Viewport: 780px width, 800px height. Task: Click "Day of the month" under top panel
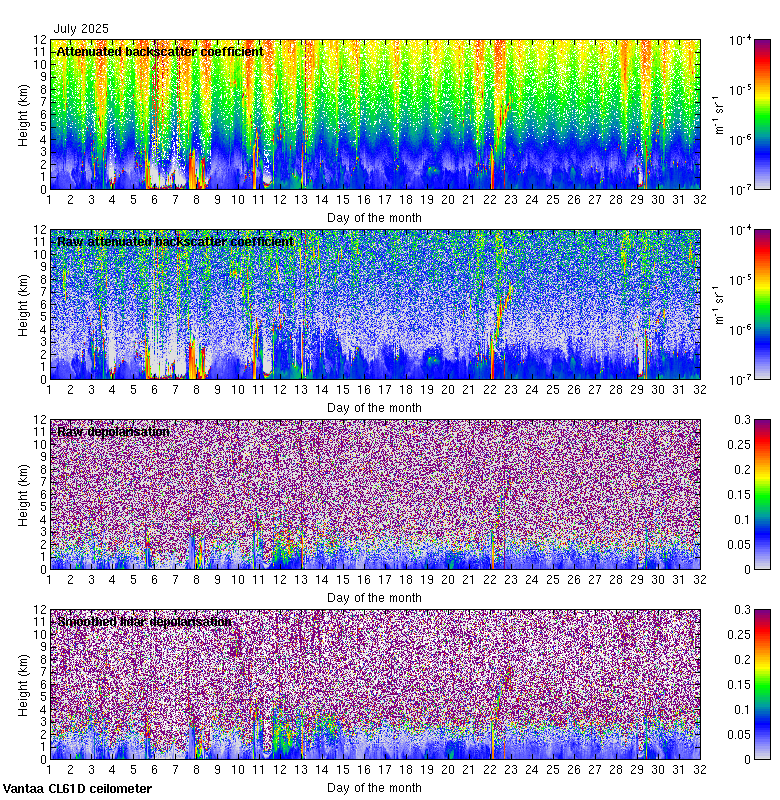click(x=374, y=217)
